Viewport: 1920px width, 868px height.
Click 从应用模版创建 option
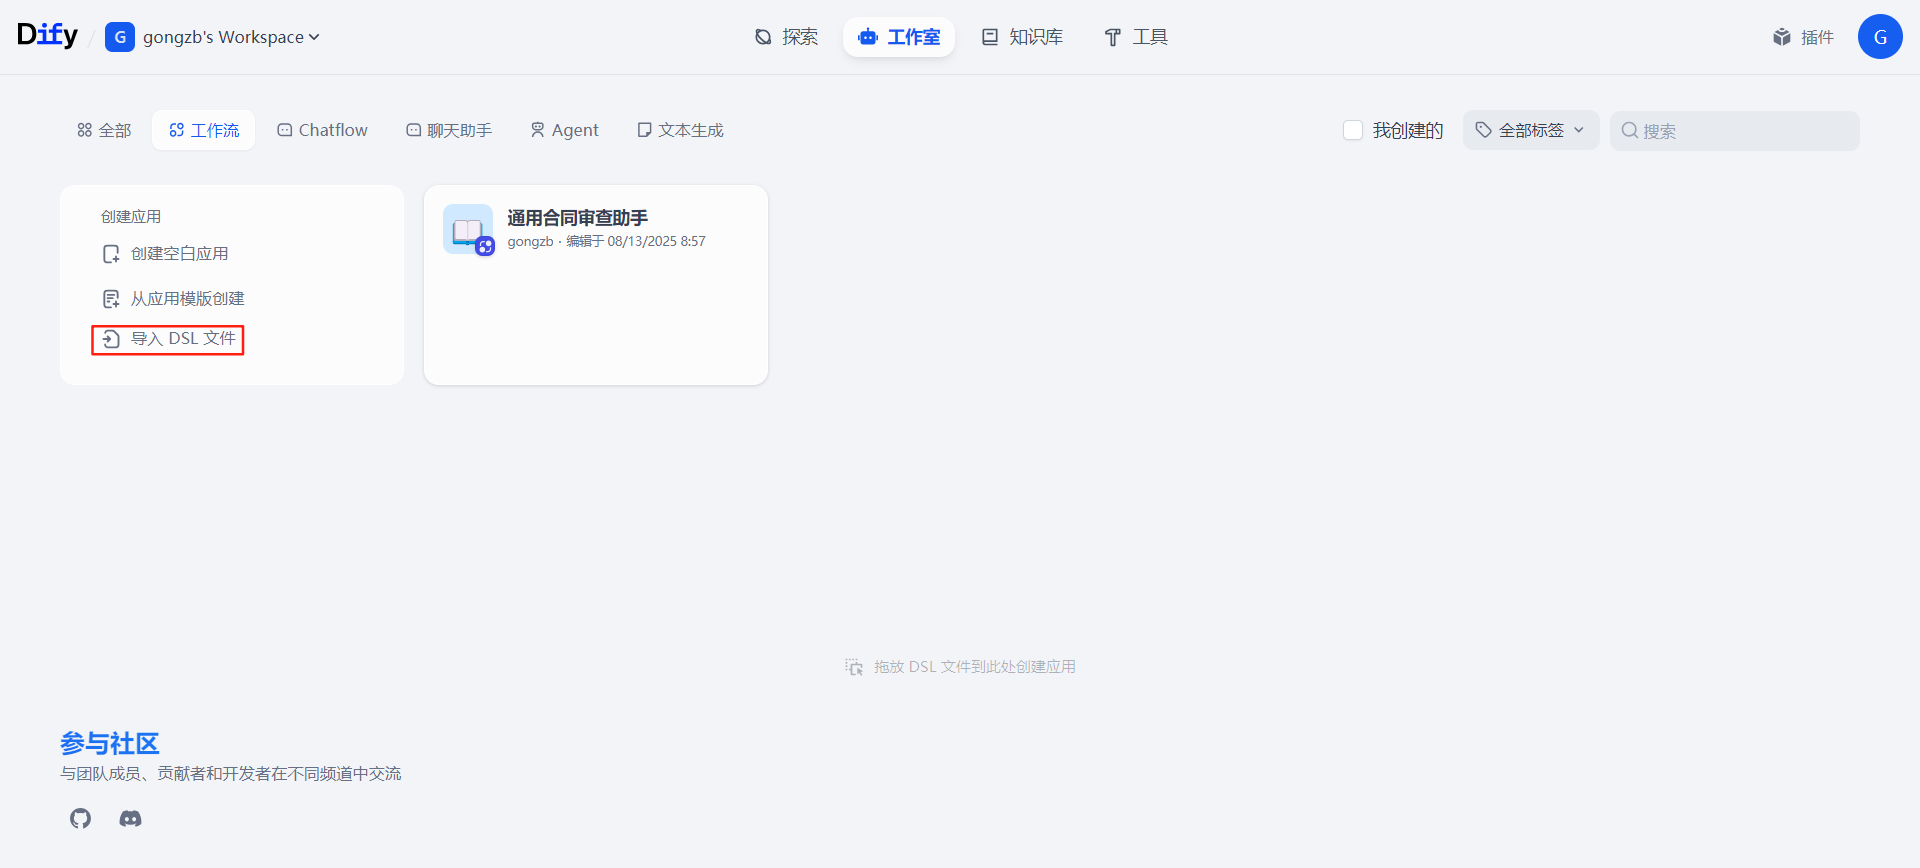174,298
